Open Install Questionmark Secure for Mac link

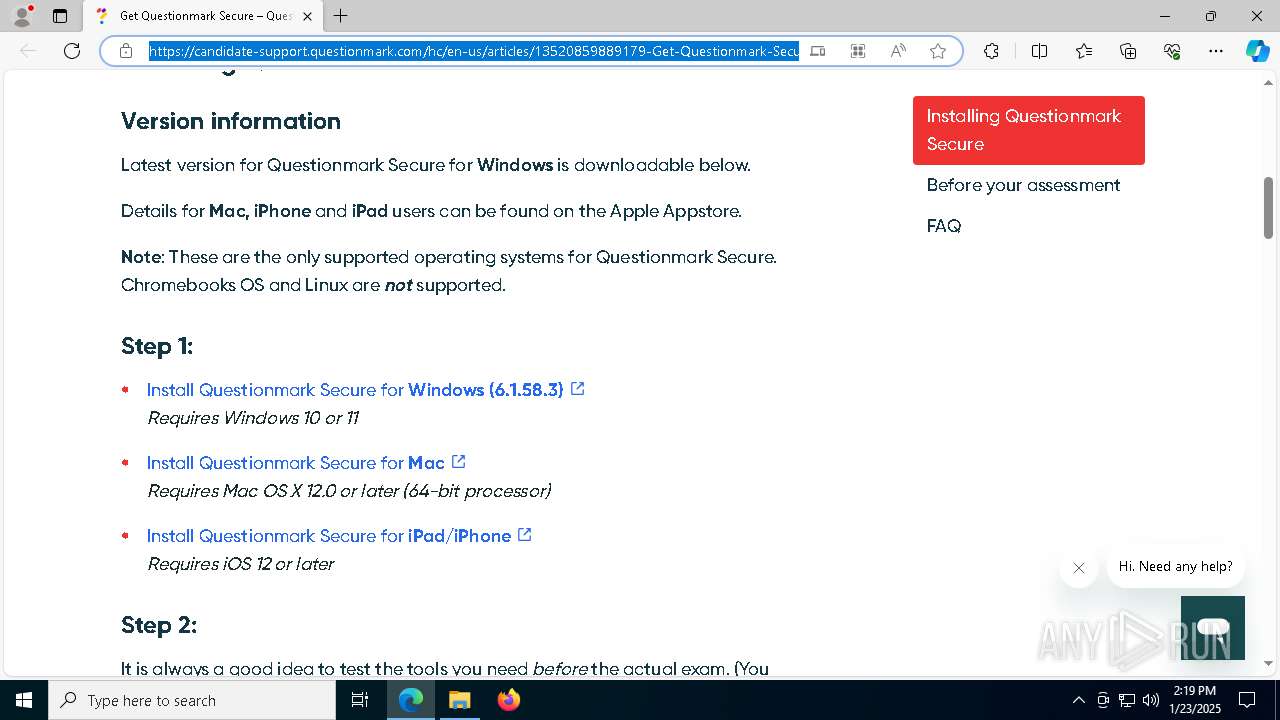coord(296,463)
